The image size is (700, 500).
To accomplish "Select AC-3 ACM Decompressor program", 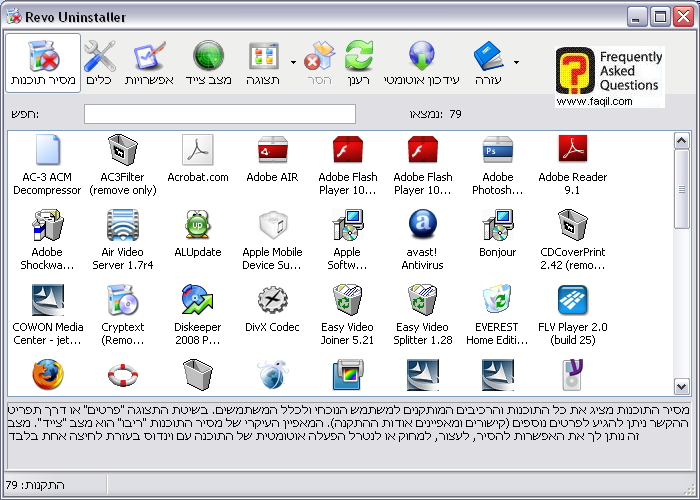I will tap(47, 165).
